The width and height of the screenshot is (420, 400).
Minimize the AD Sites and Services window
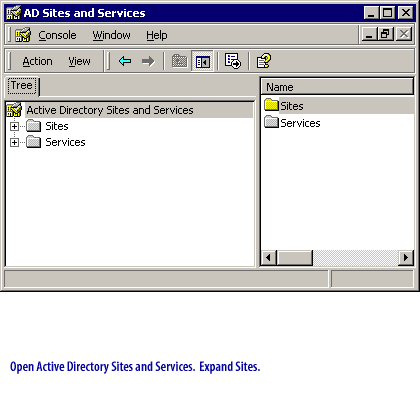[371, 13]
